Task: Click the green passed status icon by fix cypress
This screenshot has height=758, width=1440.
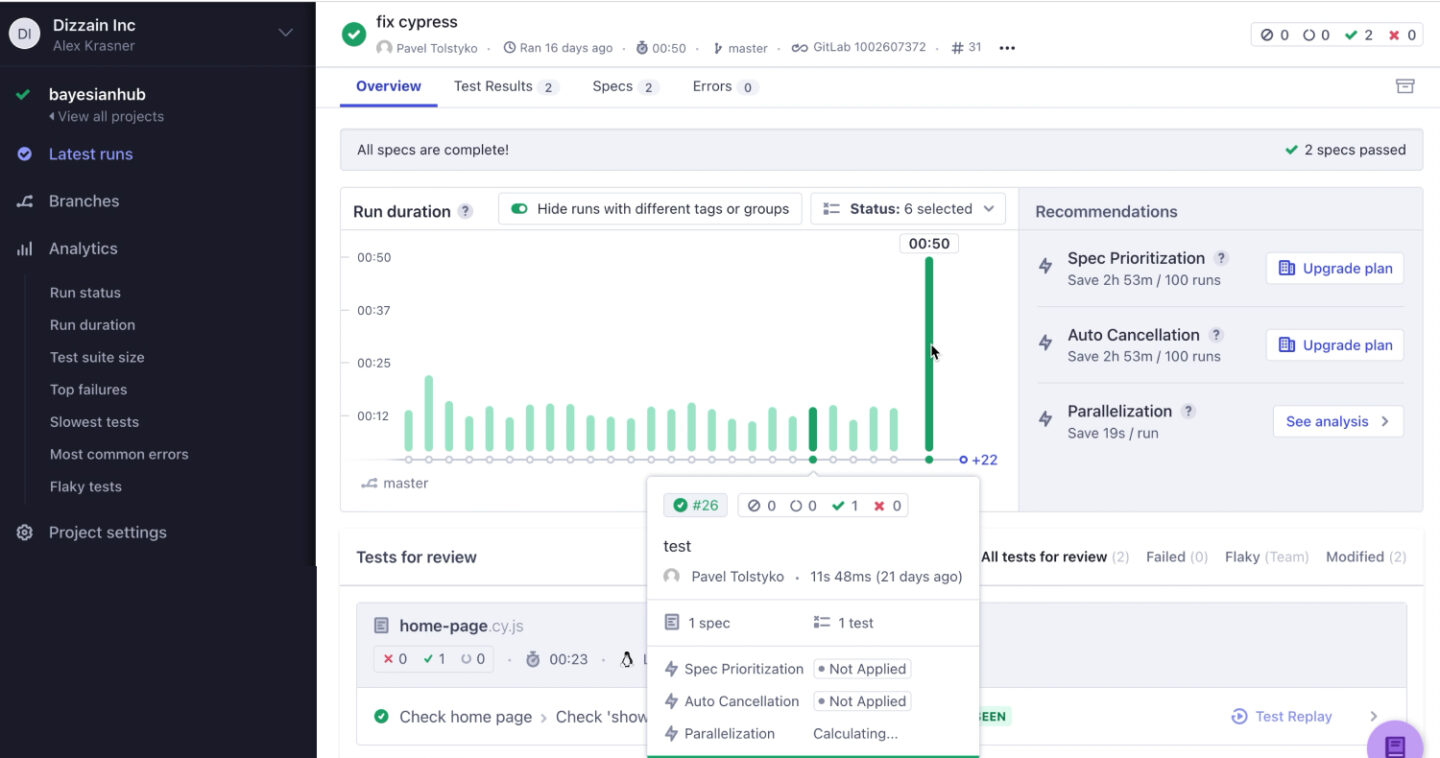Action: pyautogui.click(x=354, y=34)
